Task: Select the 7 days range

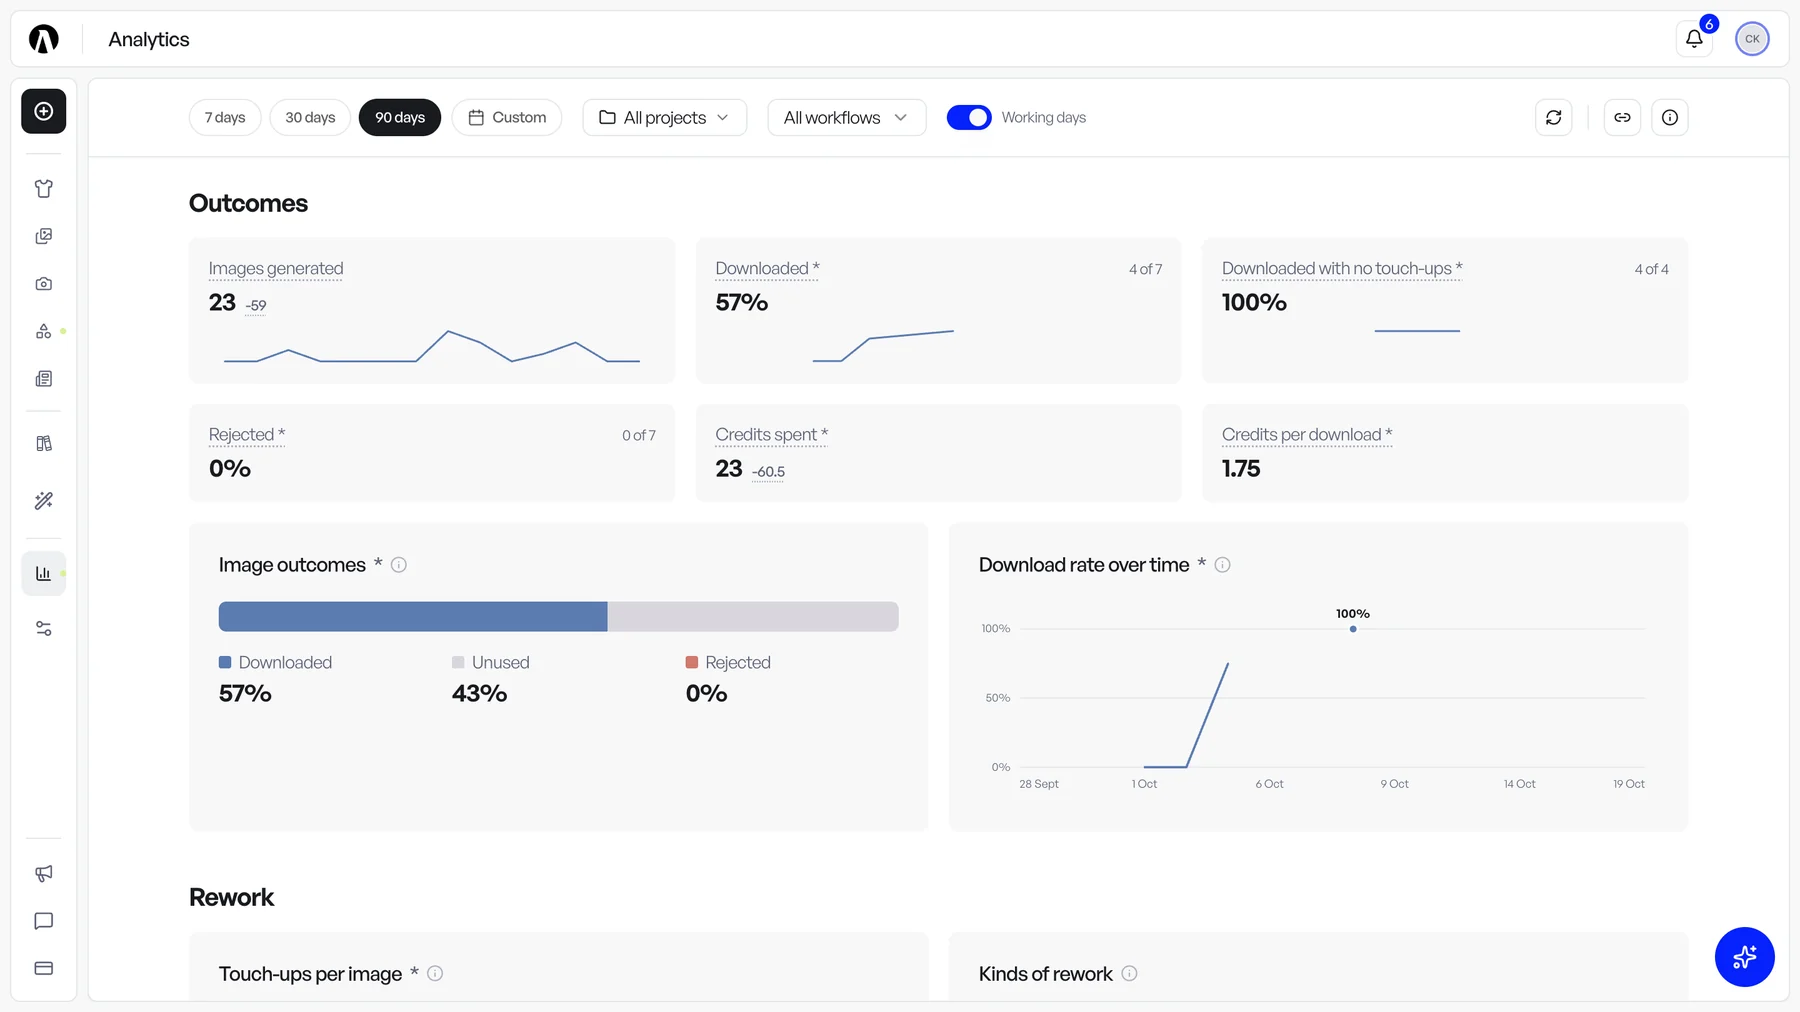Action: click(225, 118)
